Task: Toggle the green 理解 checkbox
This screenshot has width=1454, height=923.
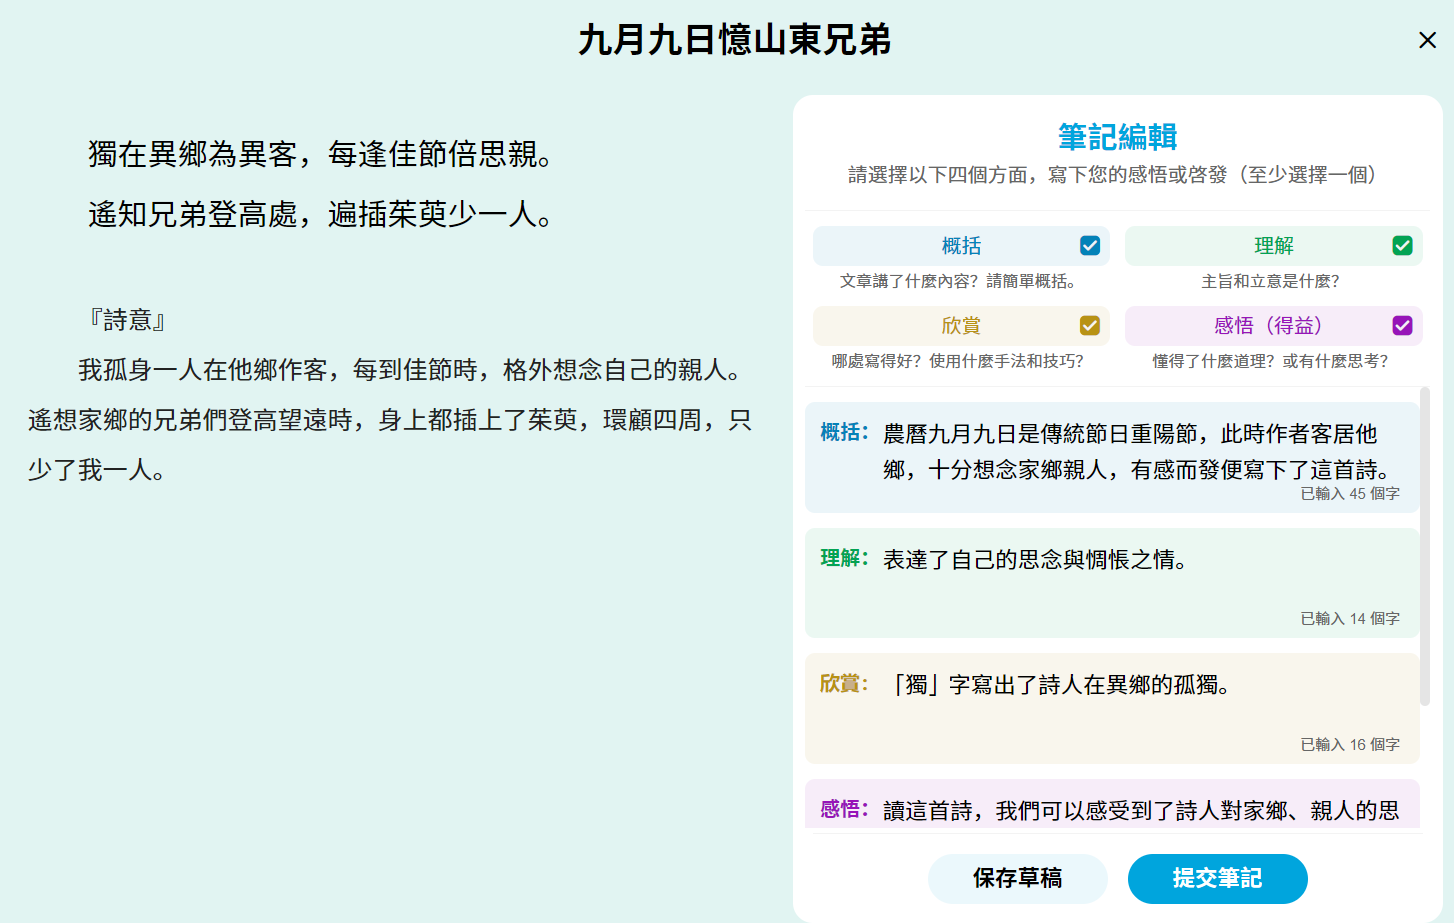Action: (x=1402, y=246)
